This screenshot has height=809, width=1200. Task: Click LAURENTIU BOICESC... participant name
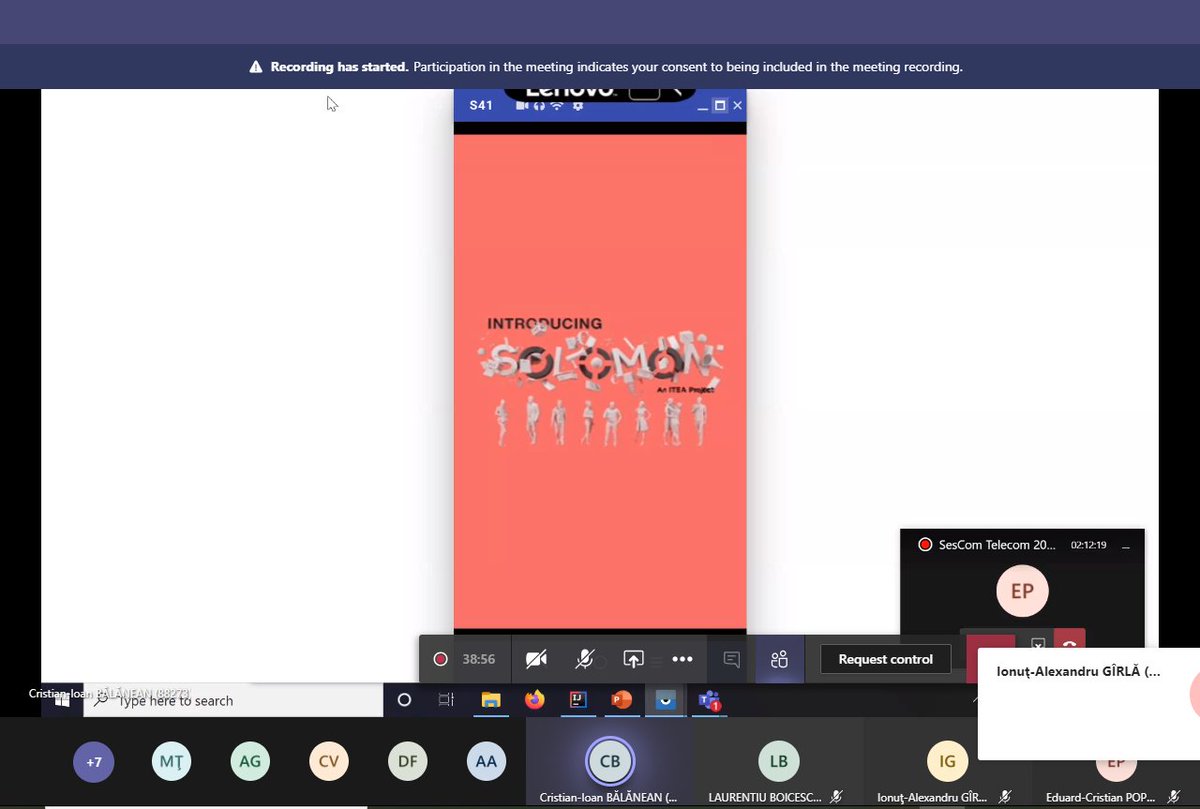tap(765, 798)
